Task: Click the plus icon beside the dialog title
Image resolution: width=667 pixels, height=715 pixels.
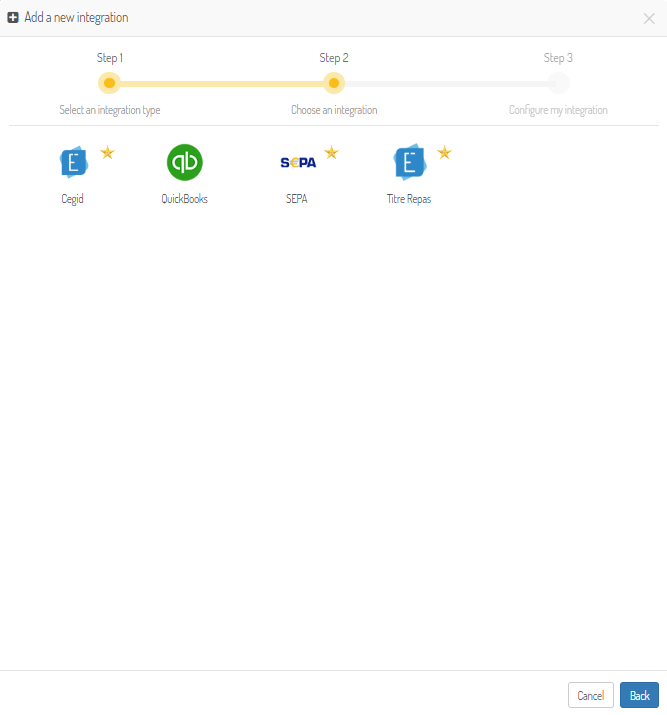Action: 13,18
